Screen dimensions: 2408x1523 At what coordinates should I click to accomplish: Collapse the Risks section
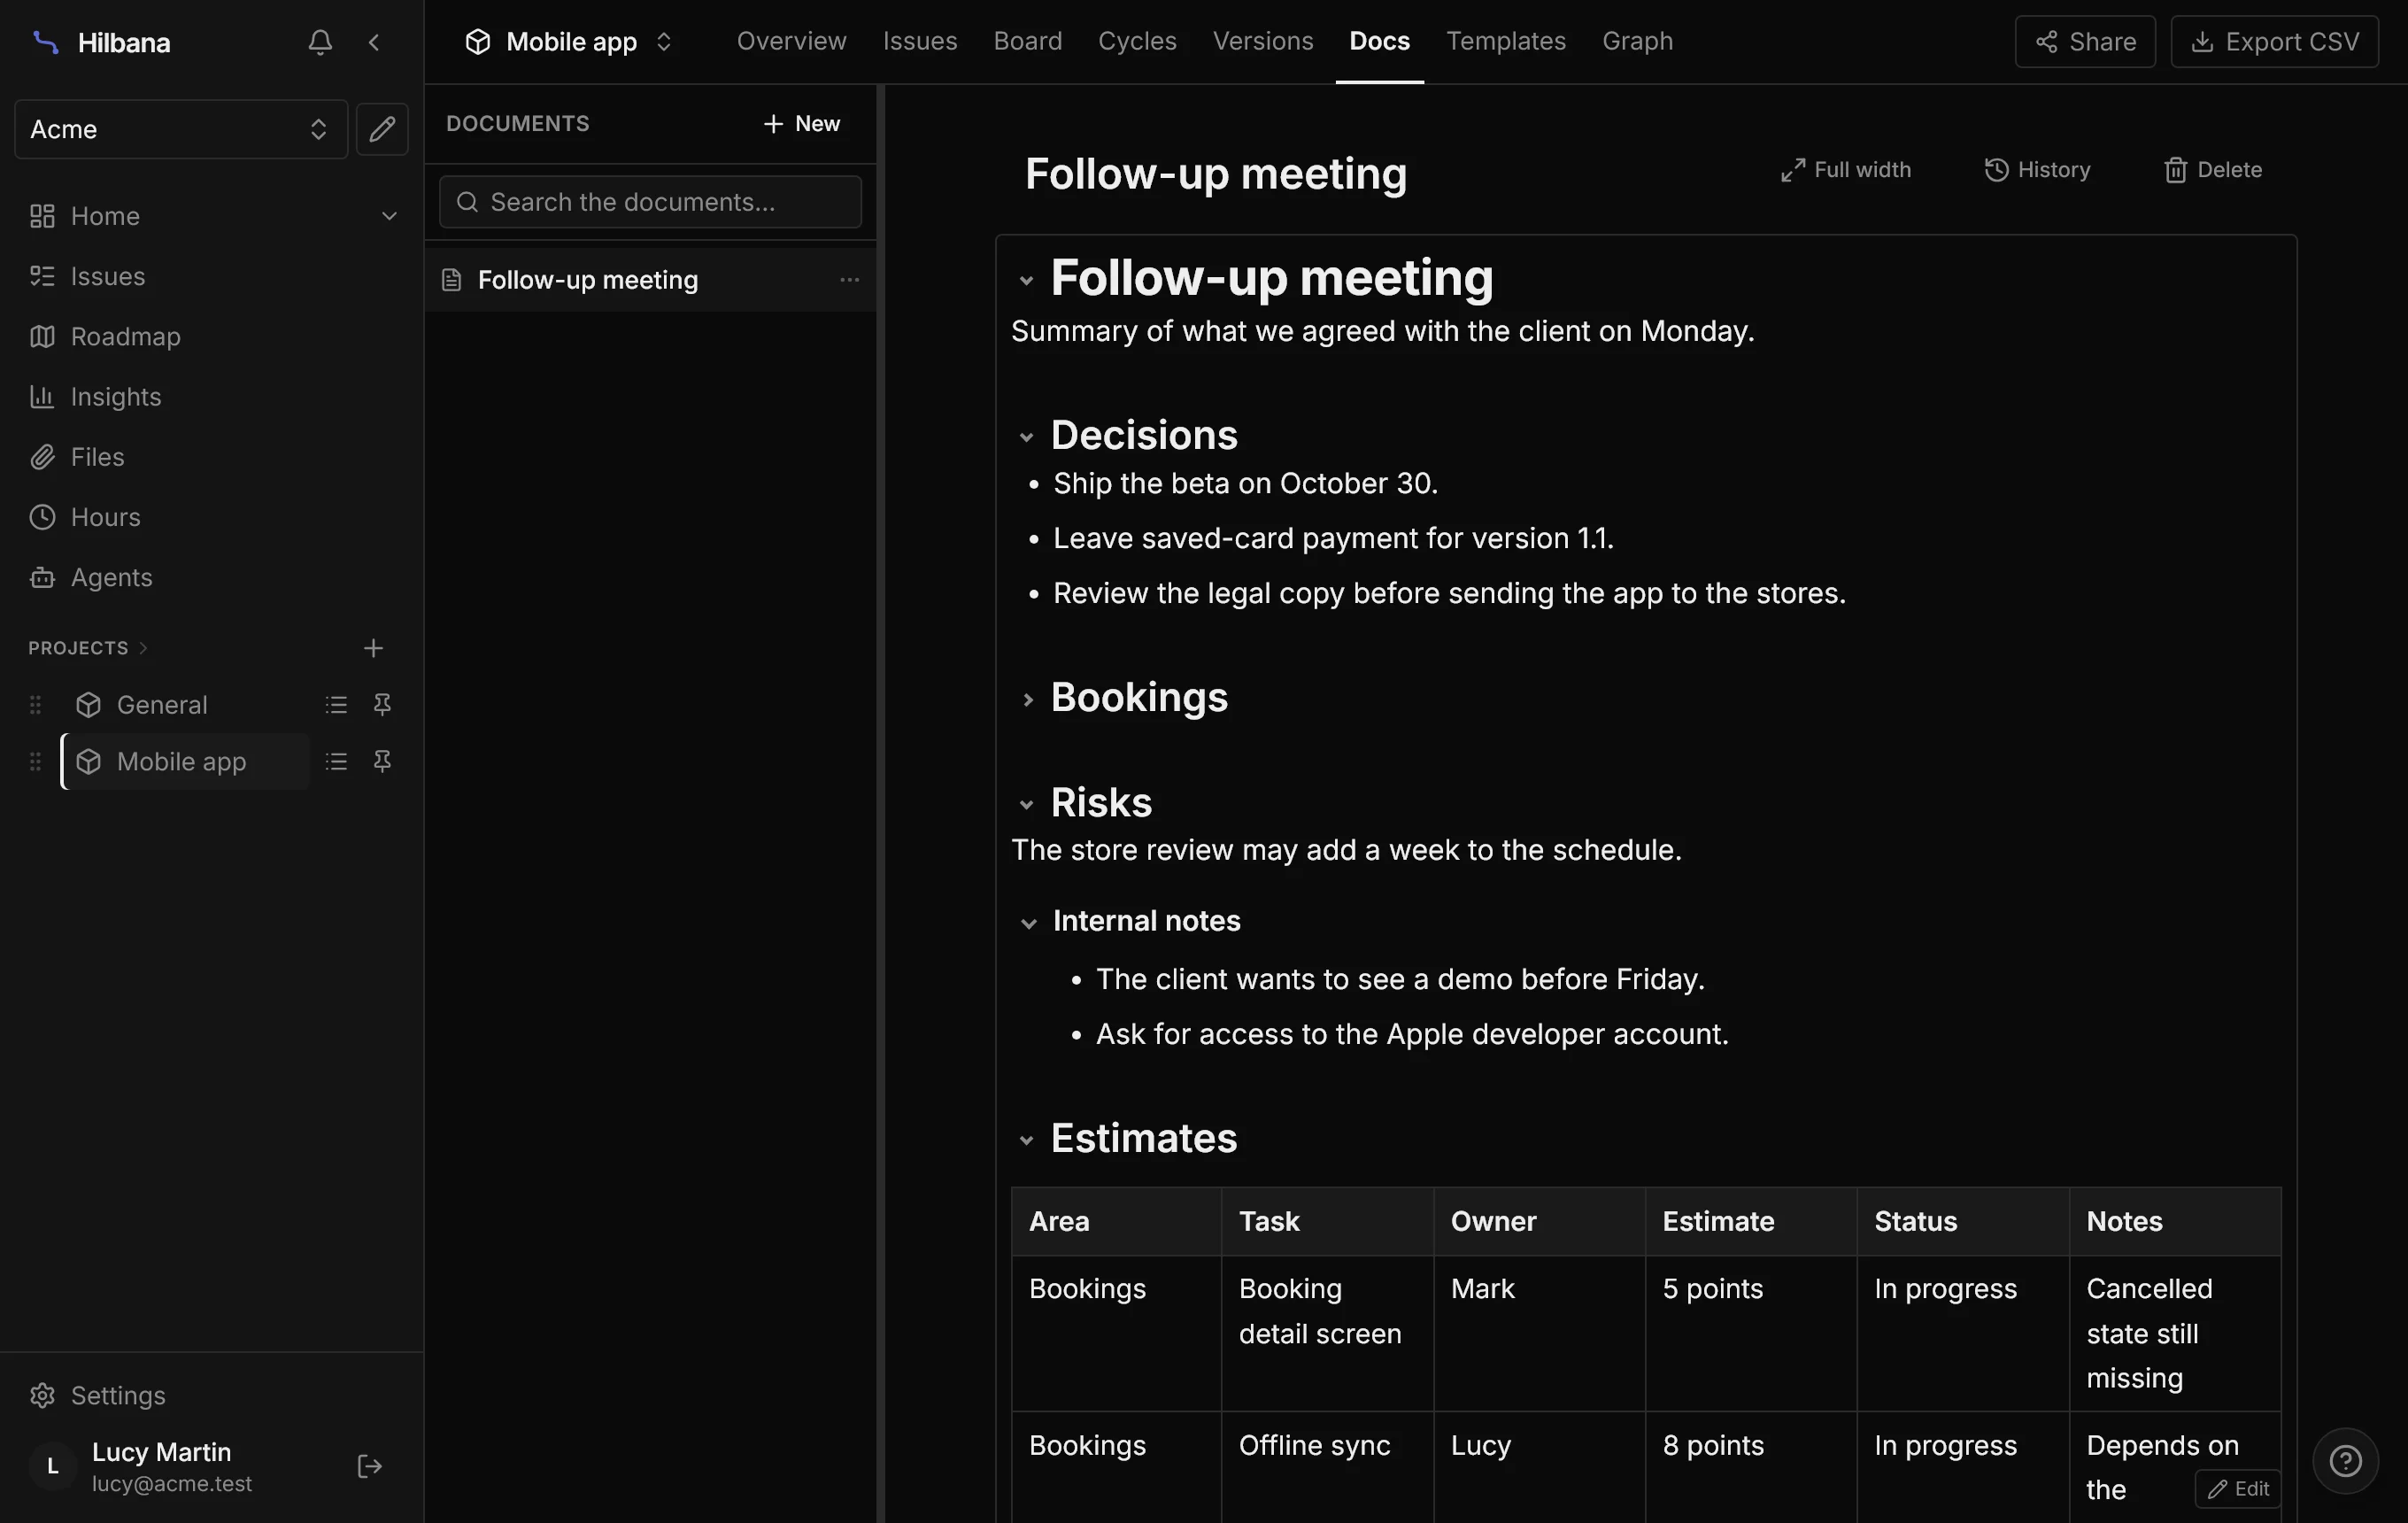(x=1026, y=805)
